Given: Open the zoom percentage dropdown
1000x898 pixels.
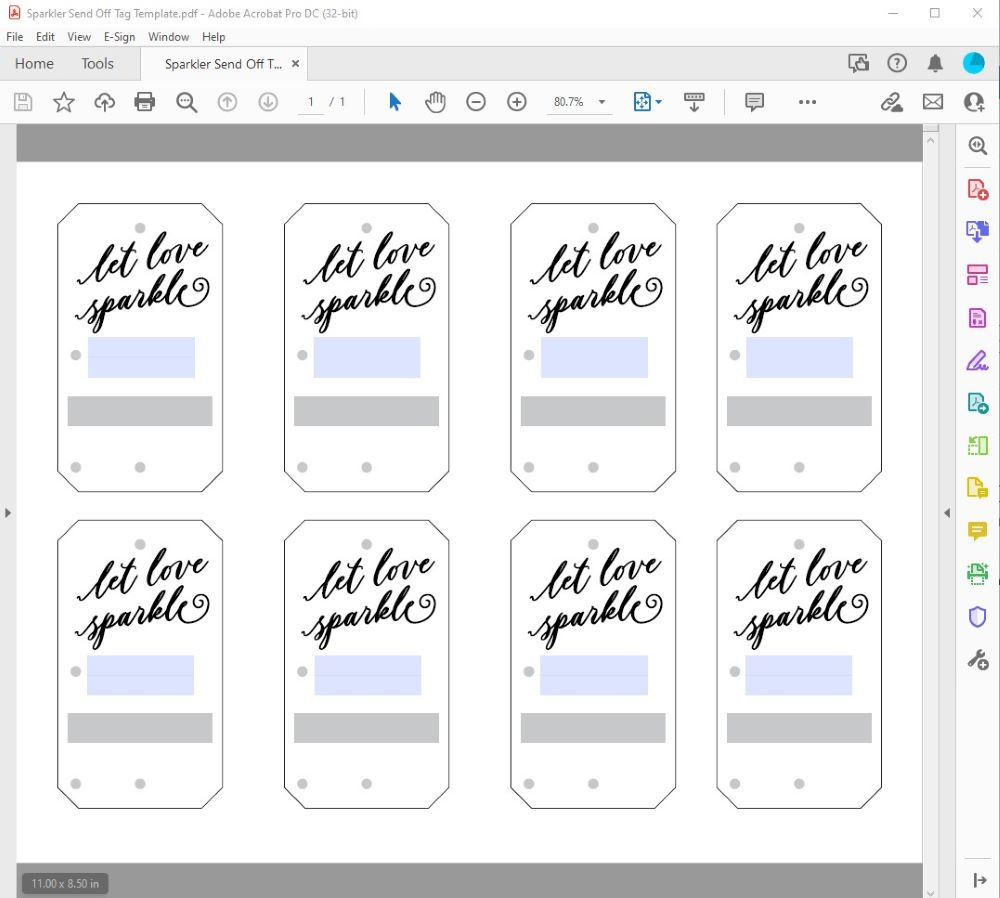Looking at the screenshot, I should tap(601, 101).
